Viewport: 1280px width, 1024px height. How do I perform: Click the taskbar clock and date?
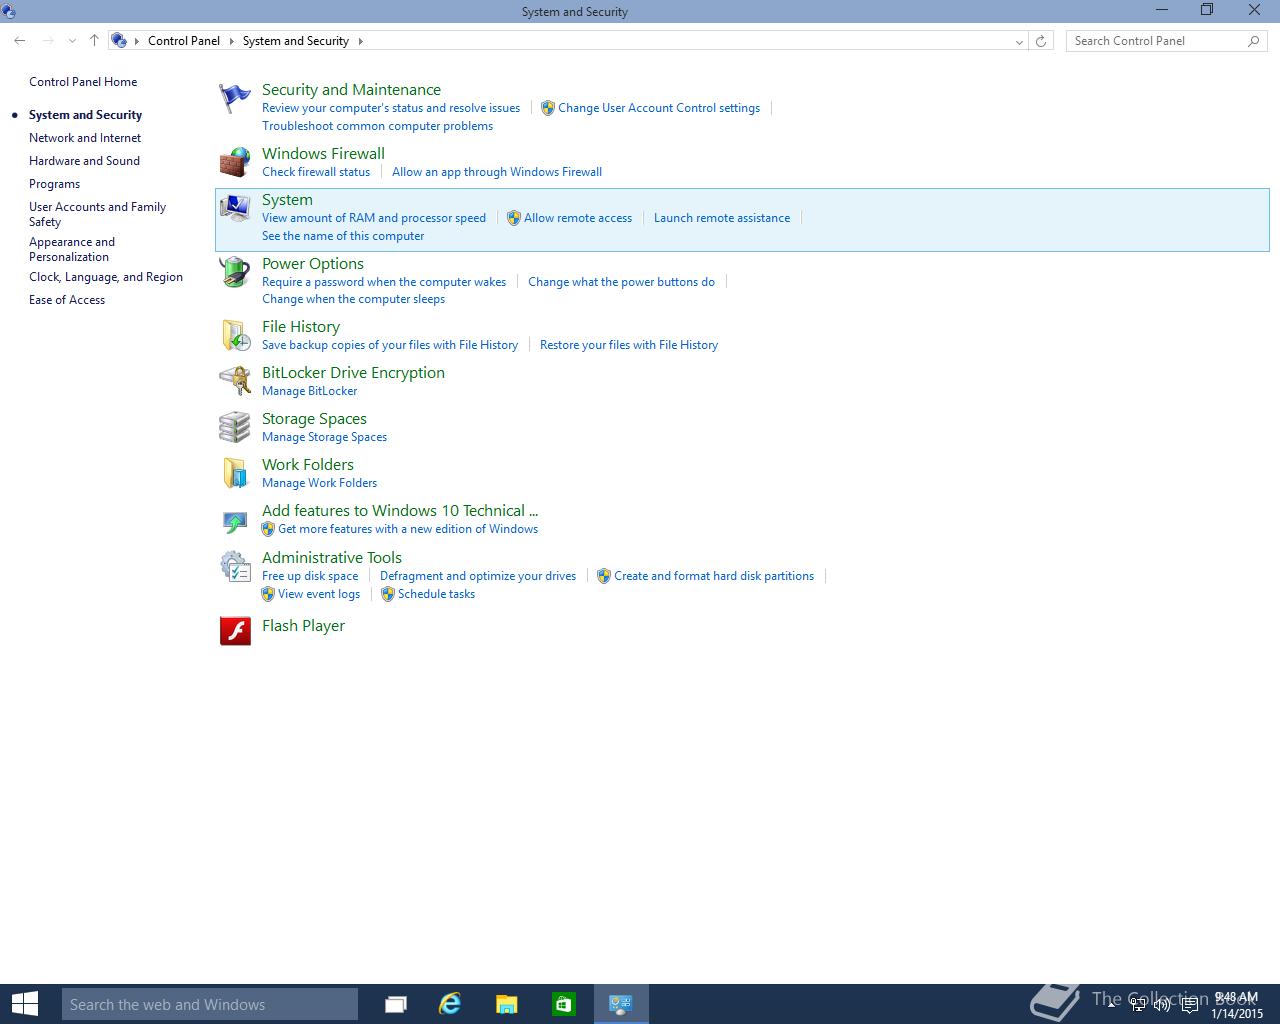[1236, 1005]
